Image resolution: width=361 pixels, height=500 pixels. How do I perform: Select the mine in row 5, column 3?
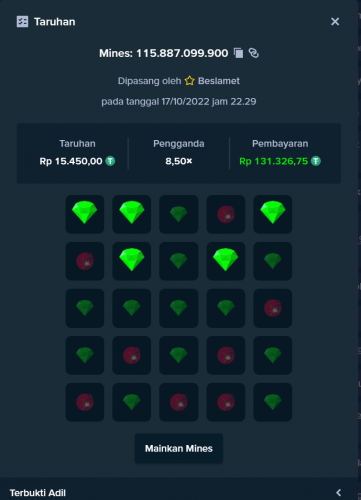(179, 402)
